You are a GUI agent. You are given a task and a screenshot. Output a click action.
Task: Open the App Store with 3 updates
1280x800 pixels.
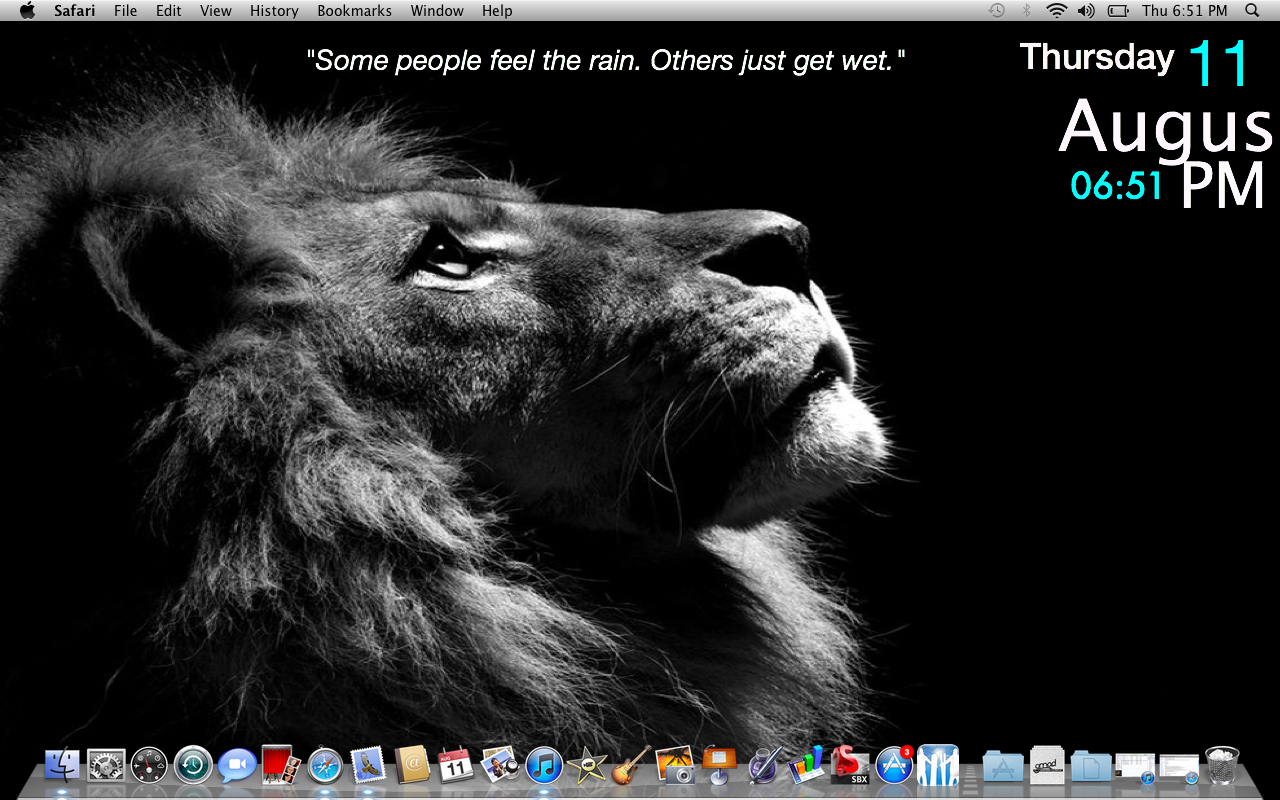(x=895, y=768)
